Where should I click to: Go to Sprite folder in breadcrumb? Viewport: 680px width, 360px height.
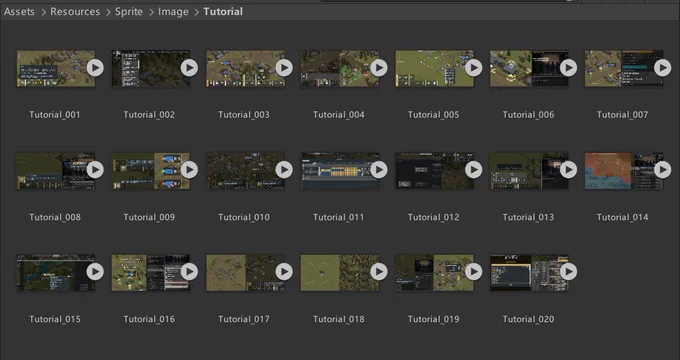click(129, 12)
